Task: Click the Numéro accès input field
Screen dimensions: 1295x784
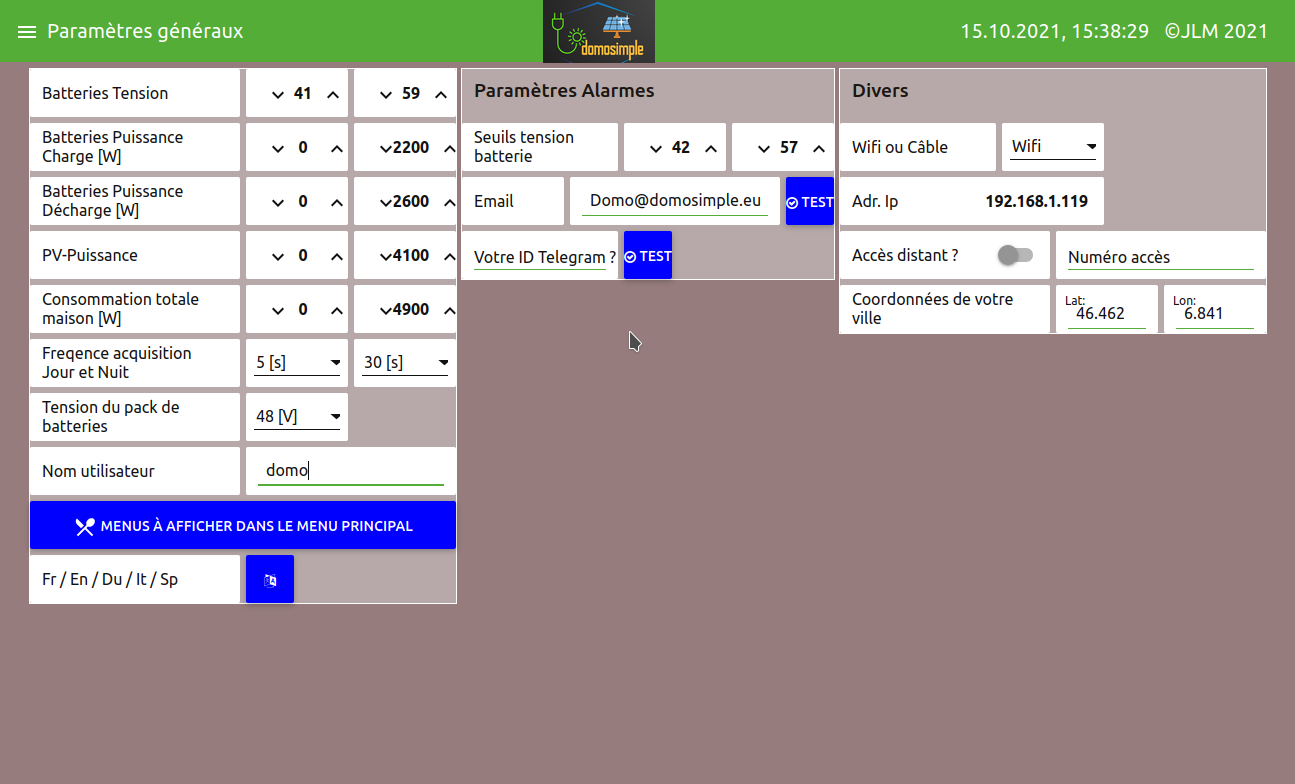Action: [x=1160, y=258]
